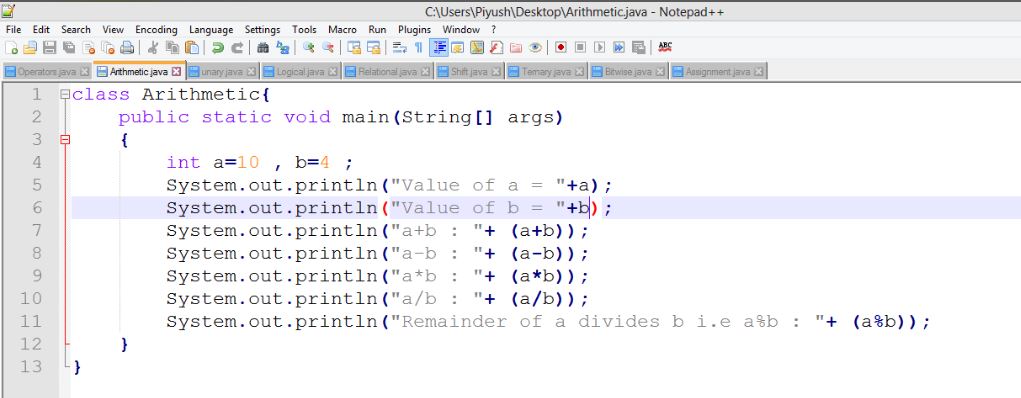
Task: Click the User Defined Language icon
Action: [458, 48]
